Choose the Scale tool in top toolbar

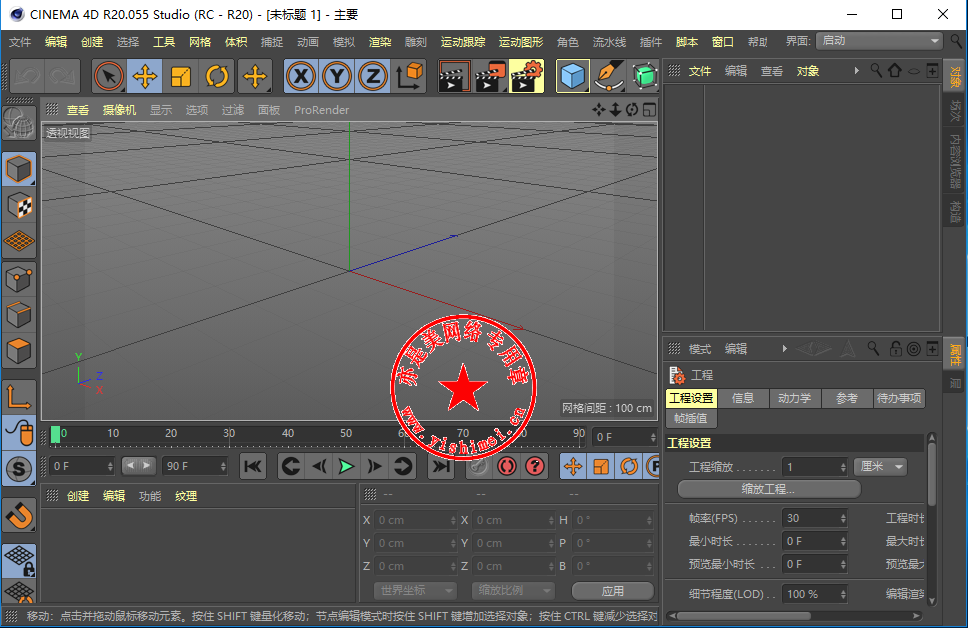click(180, 77)
